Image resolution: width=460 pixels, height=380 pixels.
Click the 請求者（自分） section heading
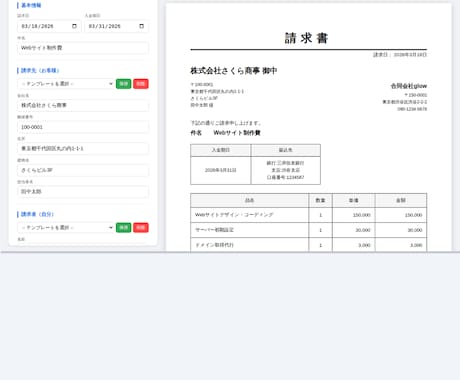pyautogui.click(x=37, y=214)
